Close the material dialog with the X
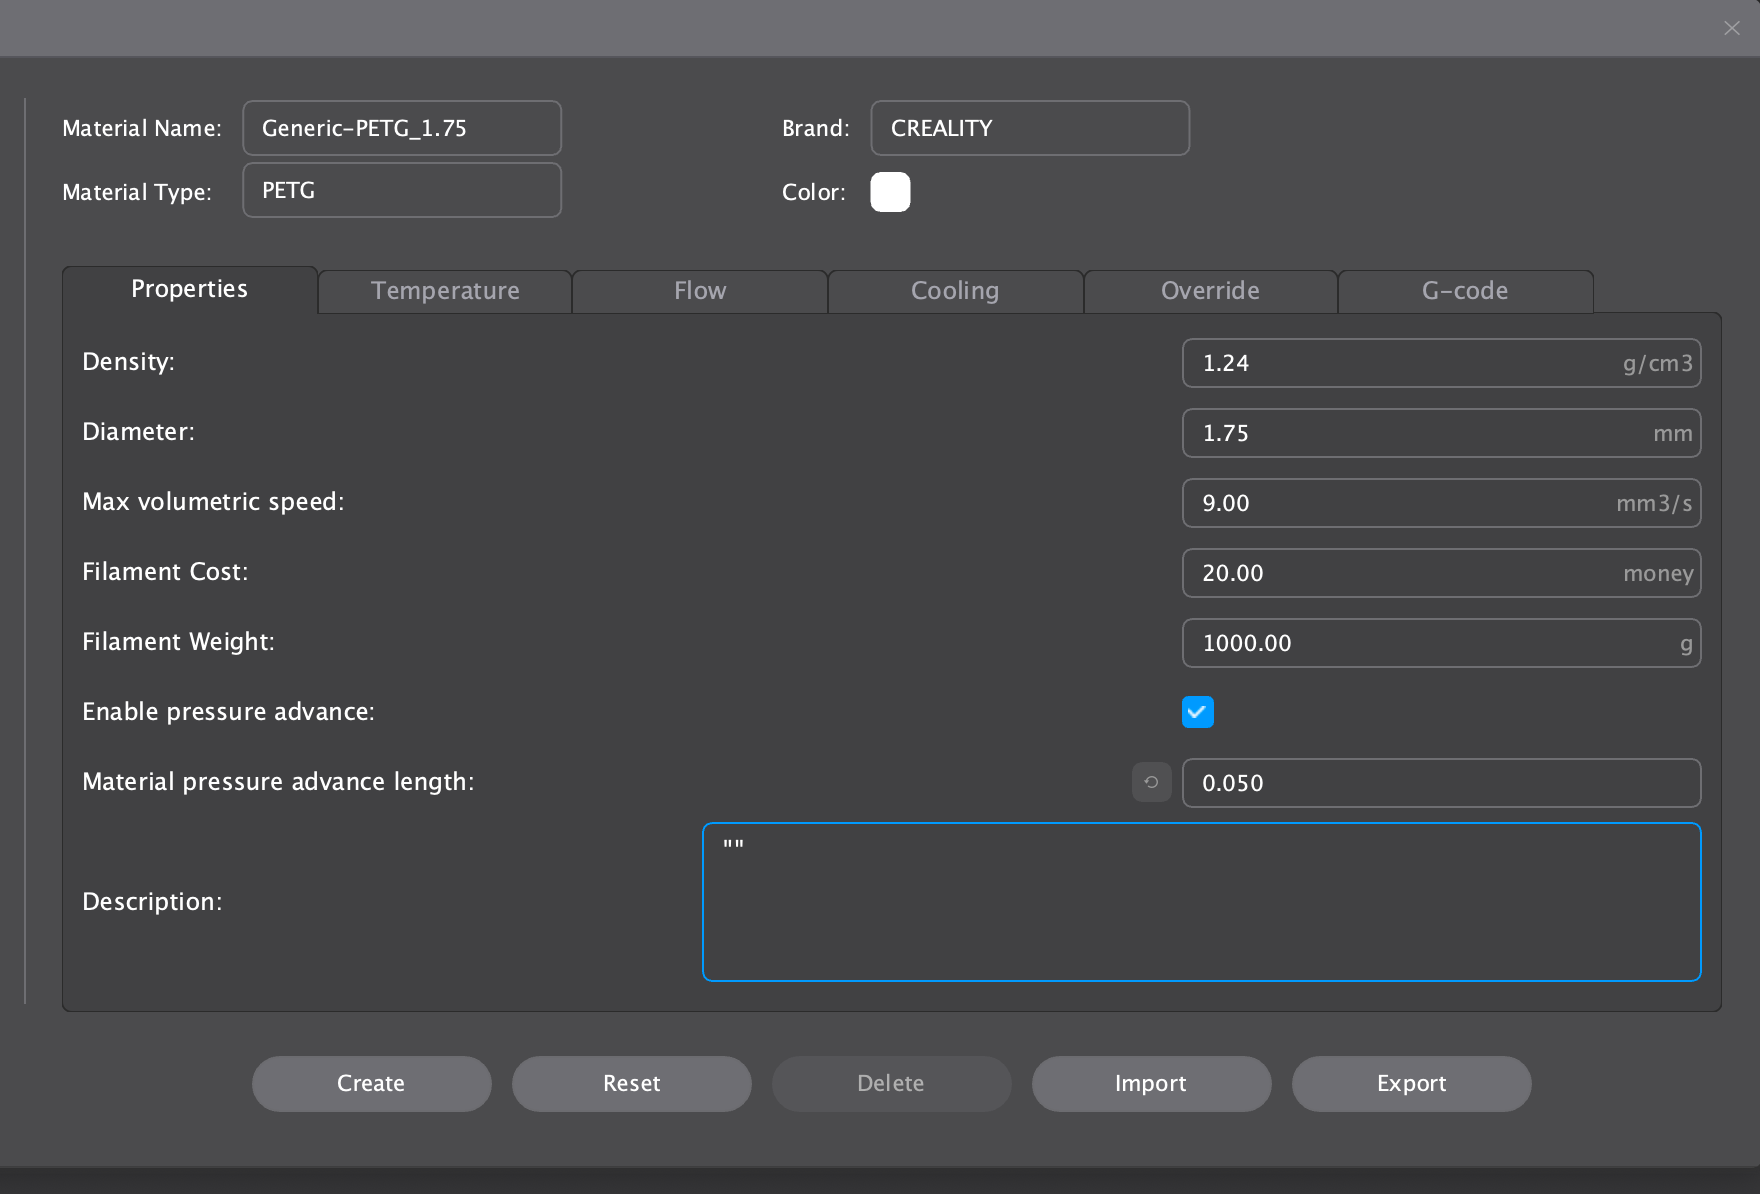Viewport: 1760px width, 1194px height. 1732,28
